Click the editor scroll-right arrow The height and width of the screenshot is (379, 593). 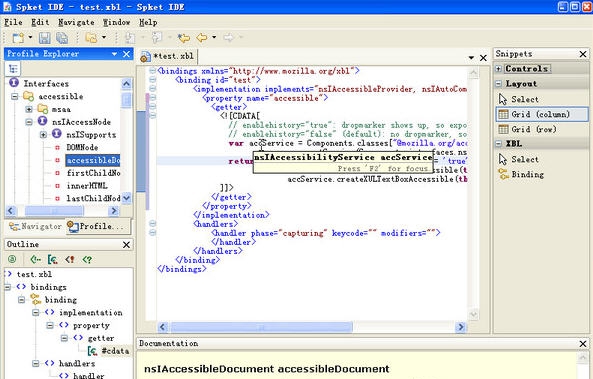point(461,327)
